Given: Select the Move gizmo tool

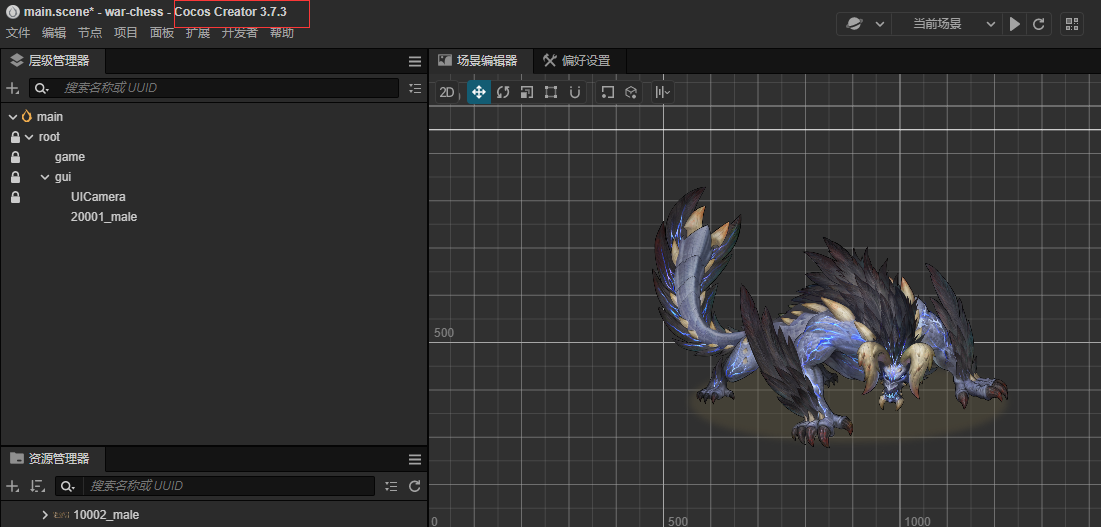Looking at the screenshot, I should (x=479, y=92).
